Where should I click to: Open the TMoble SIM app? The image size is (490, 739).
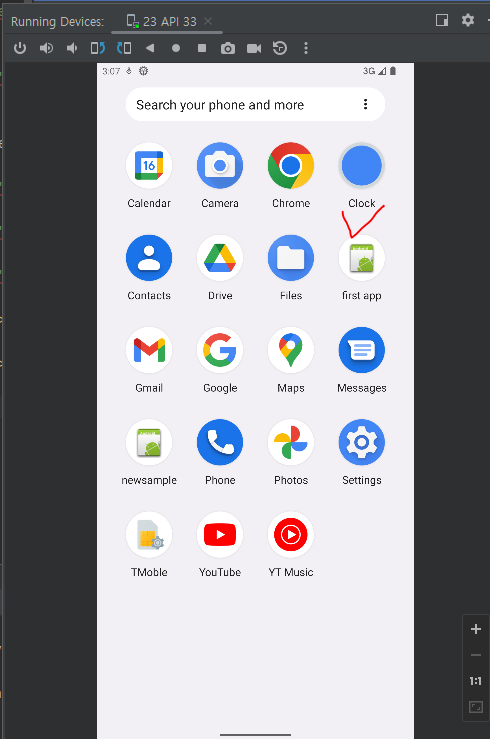click(149, 534)
